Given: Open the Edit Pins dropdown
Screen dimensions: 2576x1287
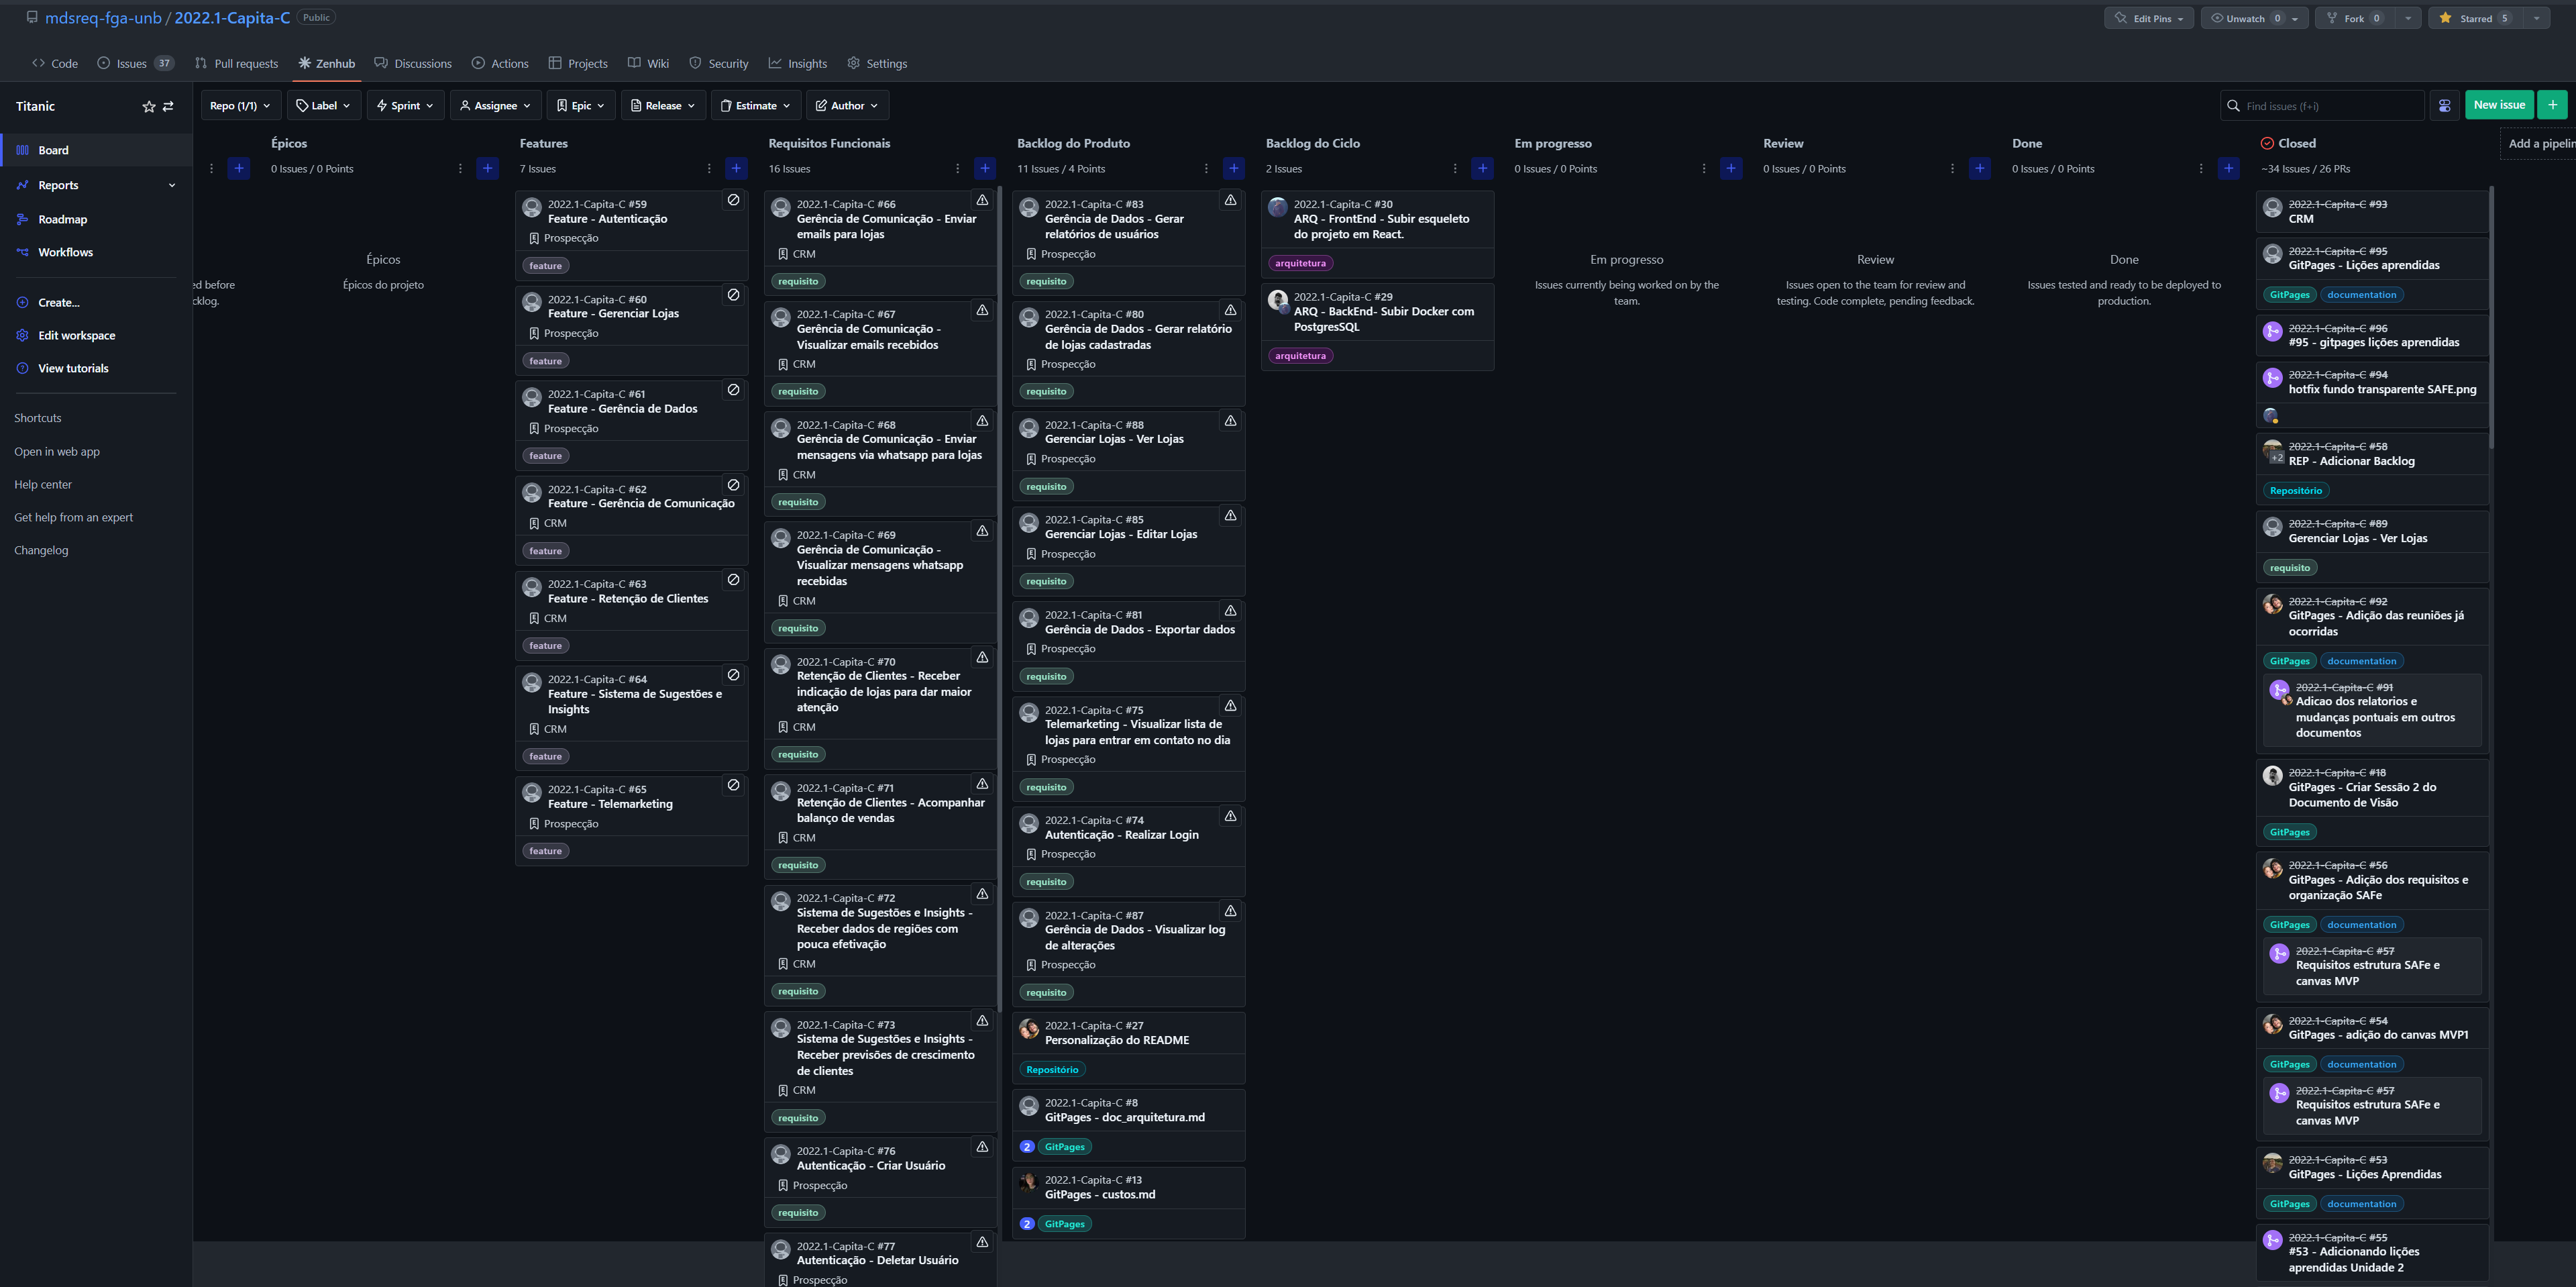Looking at the screenshot, I should 2149,18.
